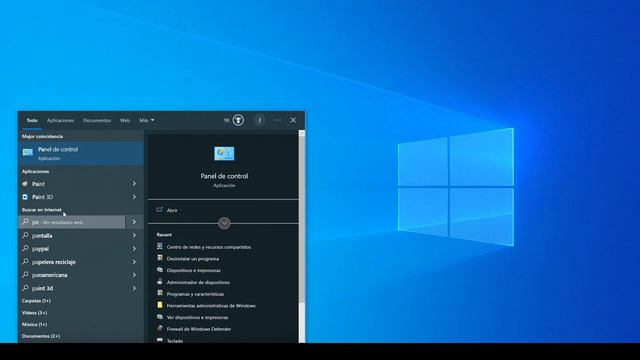Open Firewall de Windows Defender
640x360 pixels.
(x=199, y=329)
